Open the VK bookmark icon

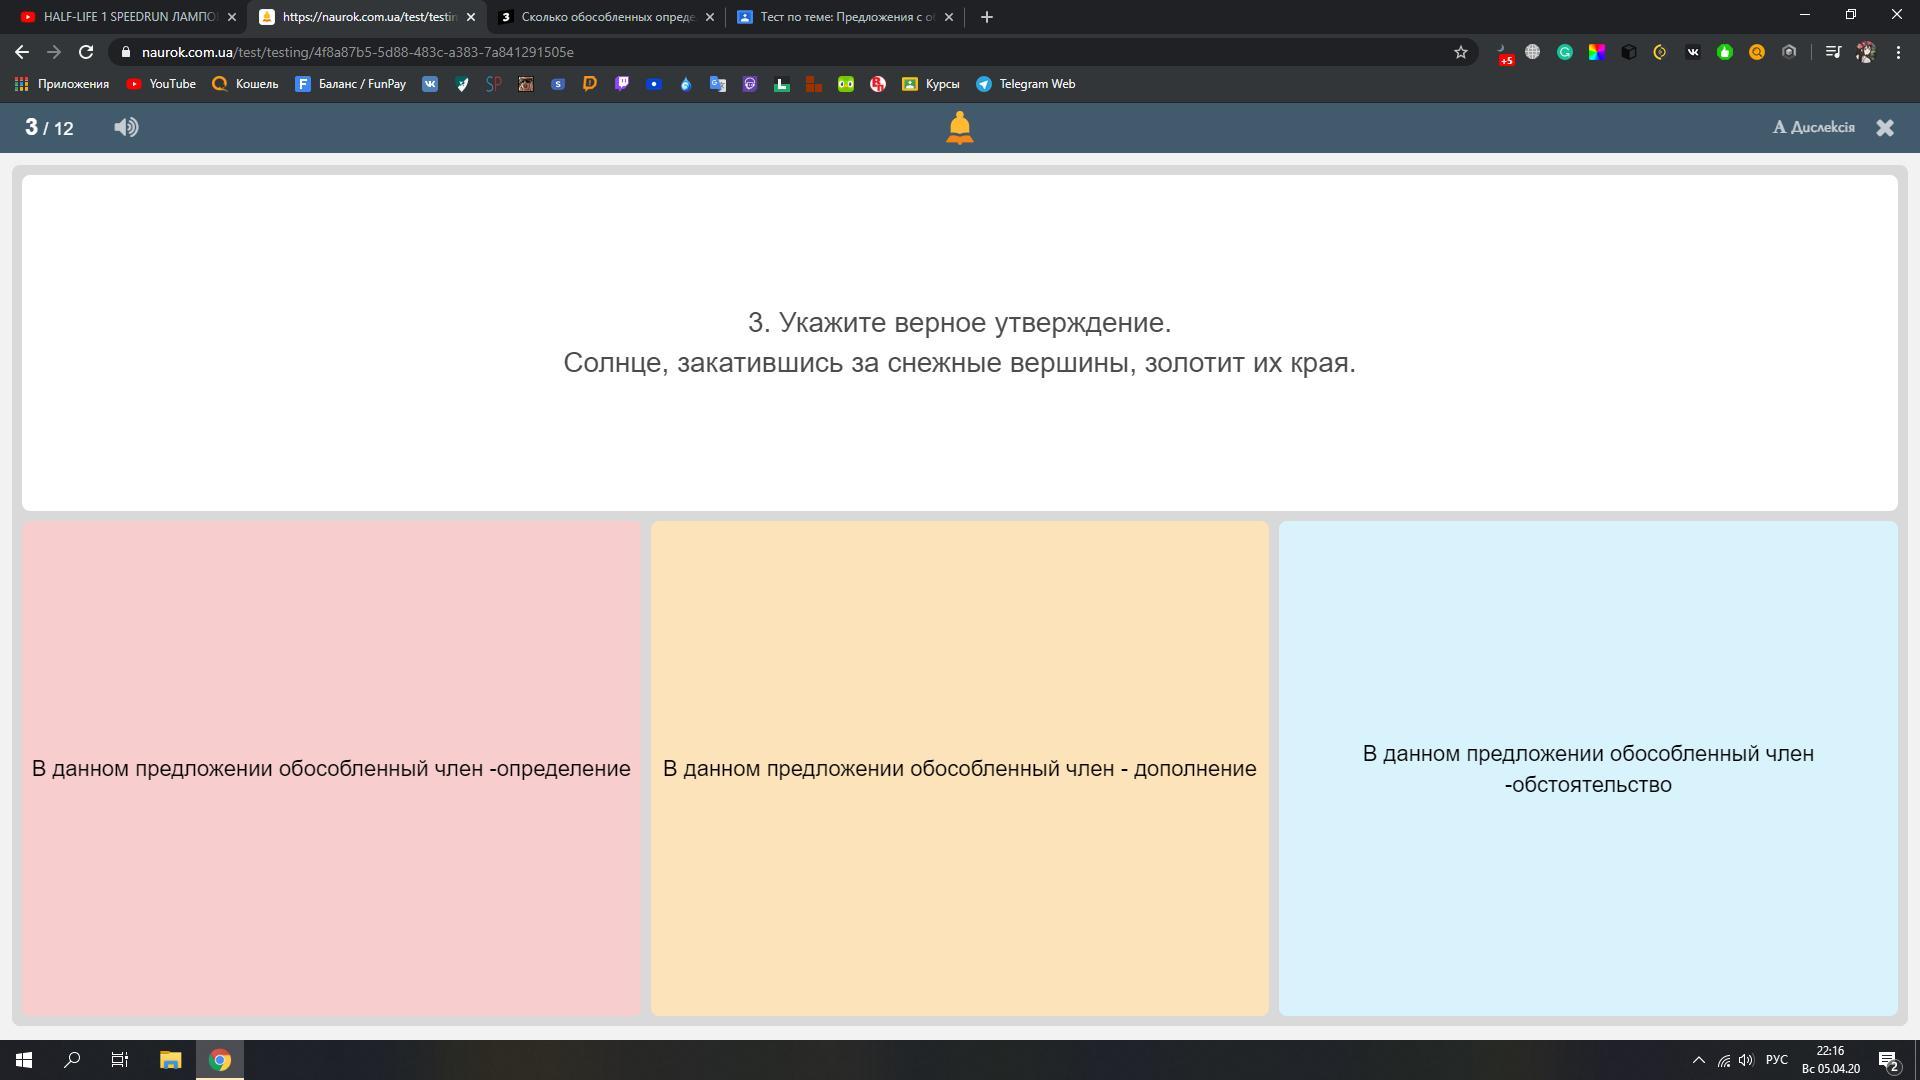point(430,84)
